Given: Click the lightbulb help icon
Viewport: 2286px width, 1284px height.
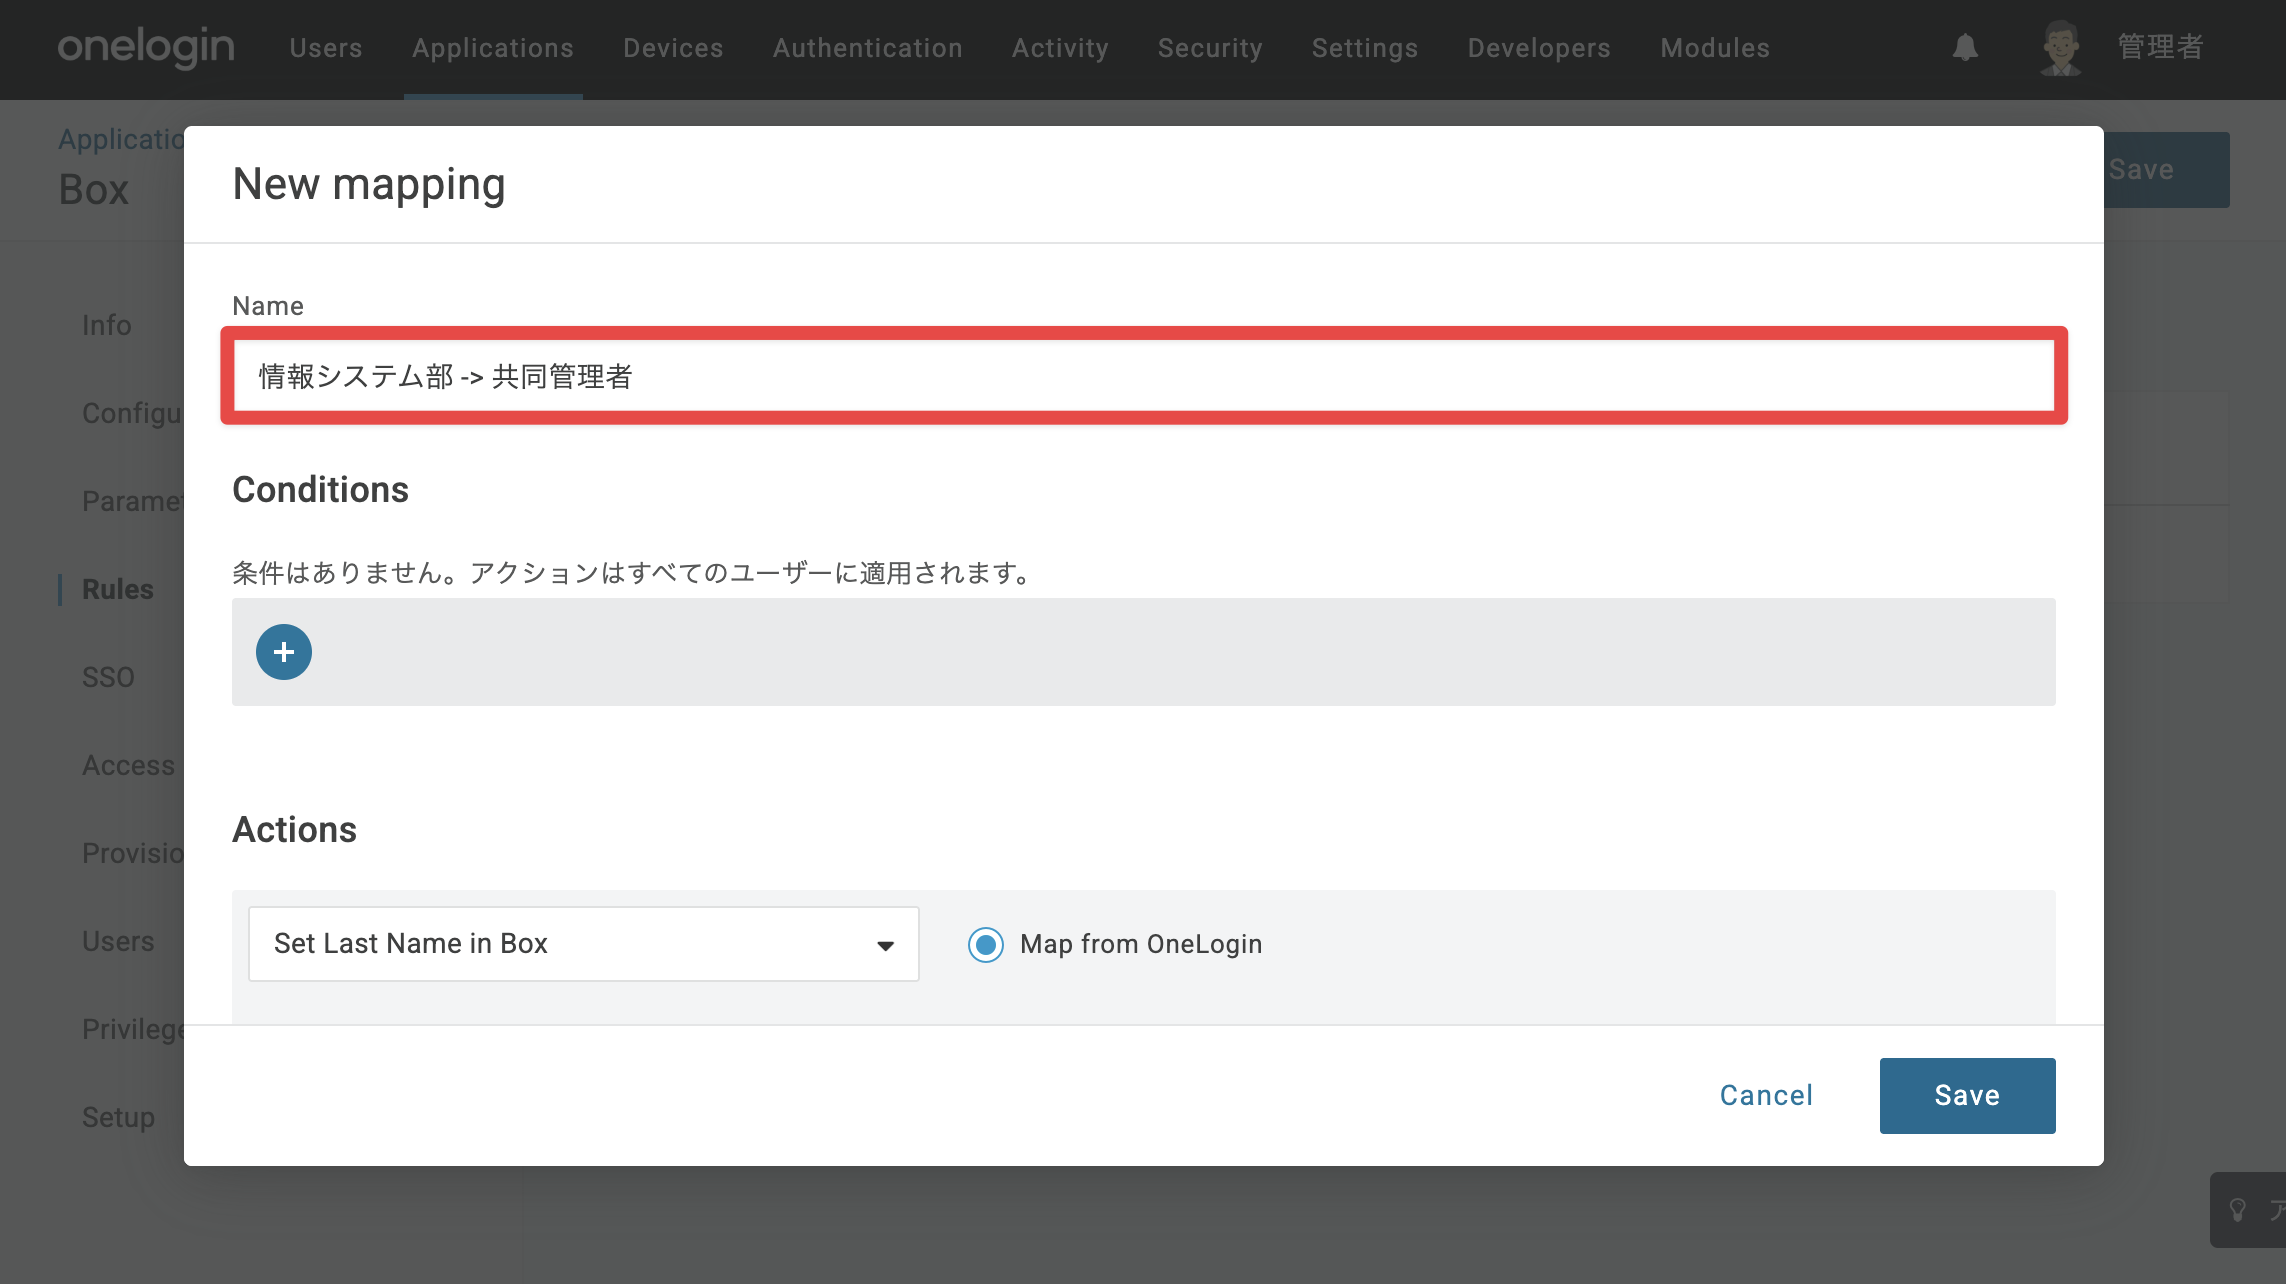Looking at the screenshot, I should tap(2238, 1210).
